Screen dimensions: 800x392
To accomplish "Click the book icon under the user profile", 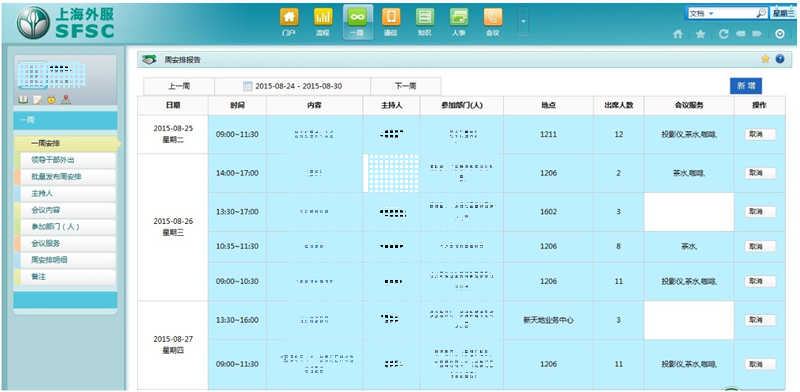I will (23, 100).
